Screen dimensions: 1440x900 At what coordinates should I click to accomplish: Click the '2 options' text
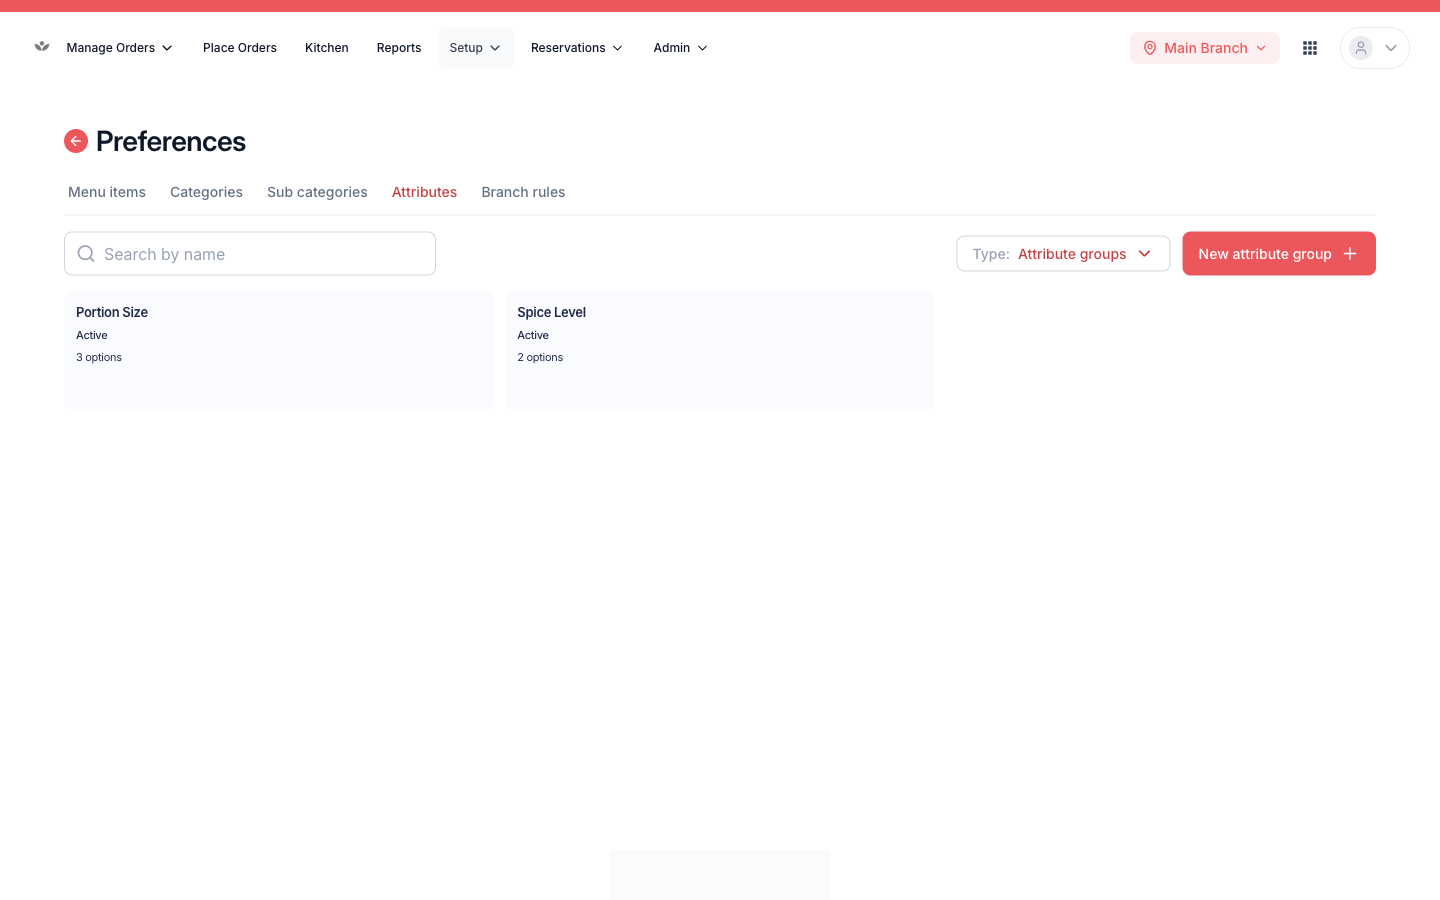[x=540, y=357]
